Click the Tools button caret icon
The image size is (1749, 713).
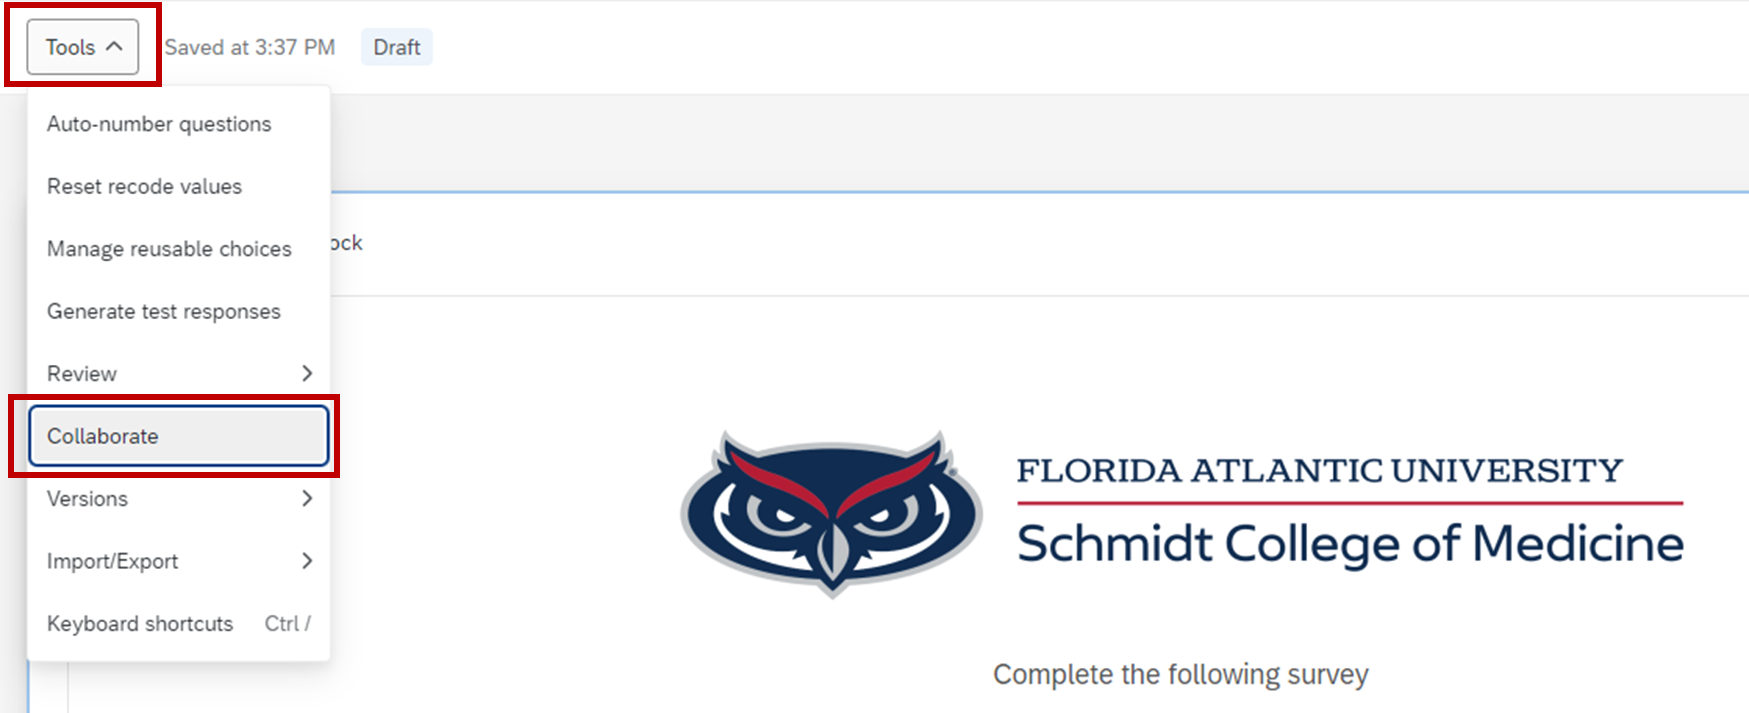pyautogui.click(x=114, y=46)
